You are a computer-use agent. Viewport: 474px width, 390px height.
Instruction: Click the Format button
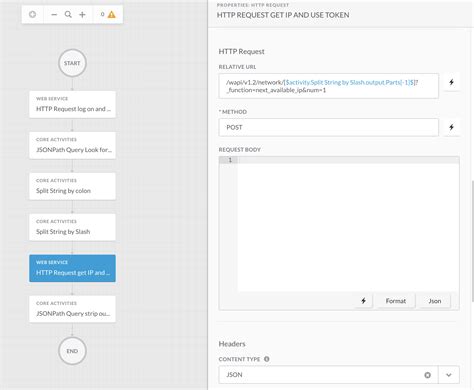click(396, 301)
